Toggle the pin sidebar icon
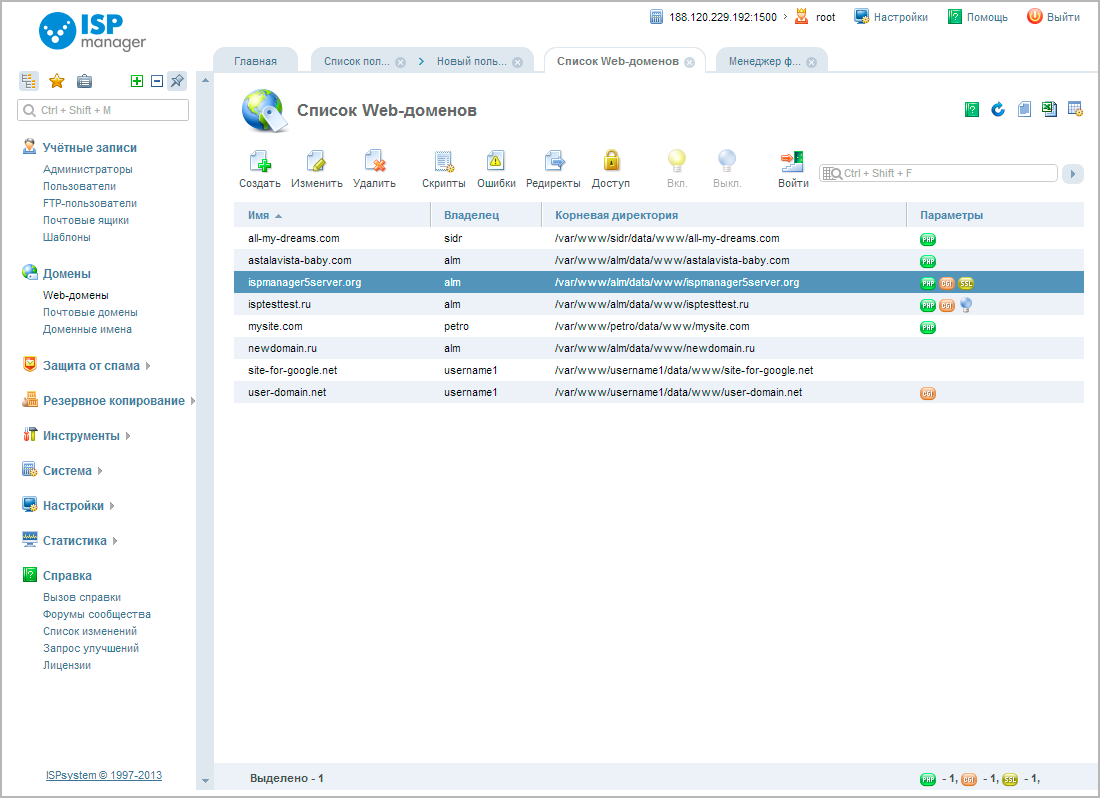Image resolution: width=1100 pixels, height=798 pixels. click(x=177, y=81)
